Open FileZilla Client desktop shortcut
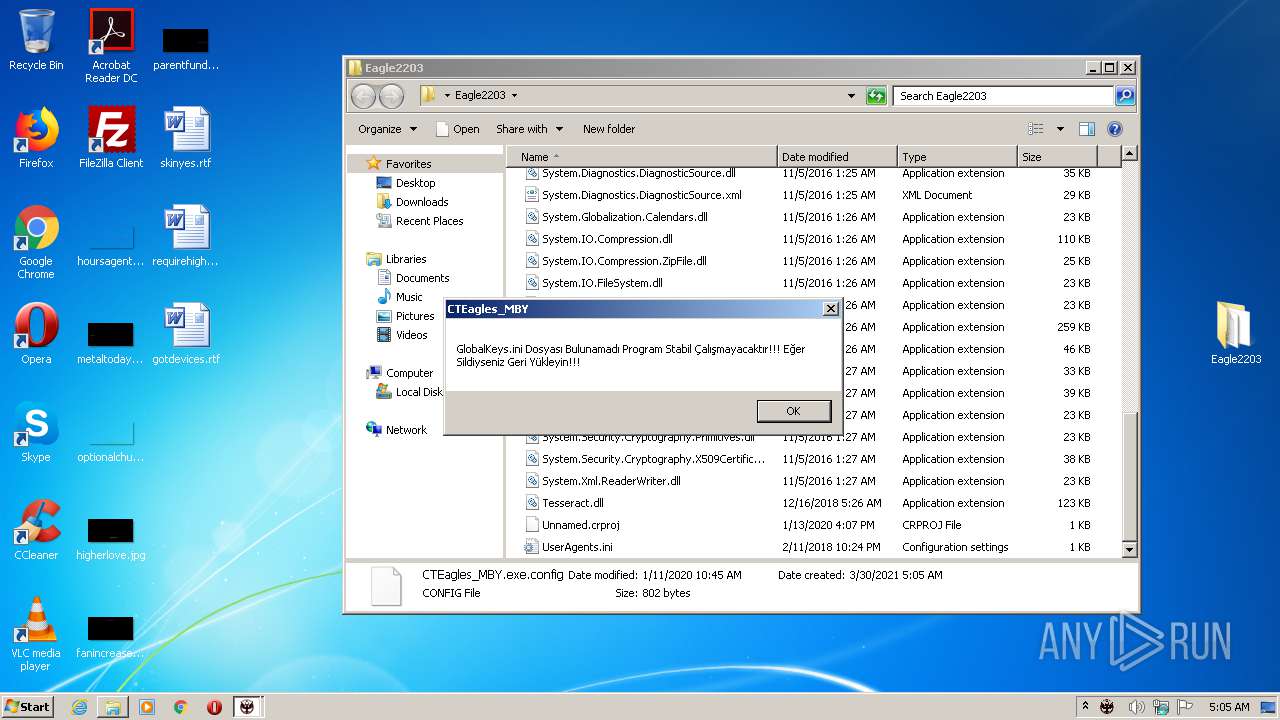1280x720 pixels. coord(111,138)
